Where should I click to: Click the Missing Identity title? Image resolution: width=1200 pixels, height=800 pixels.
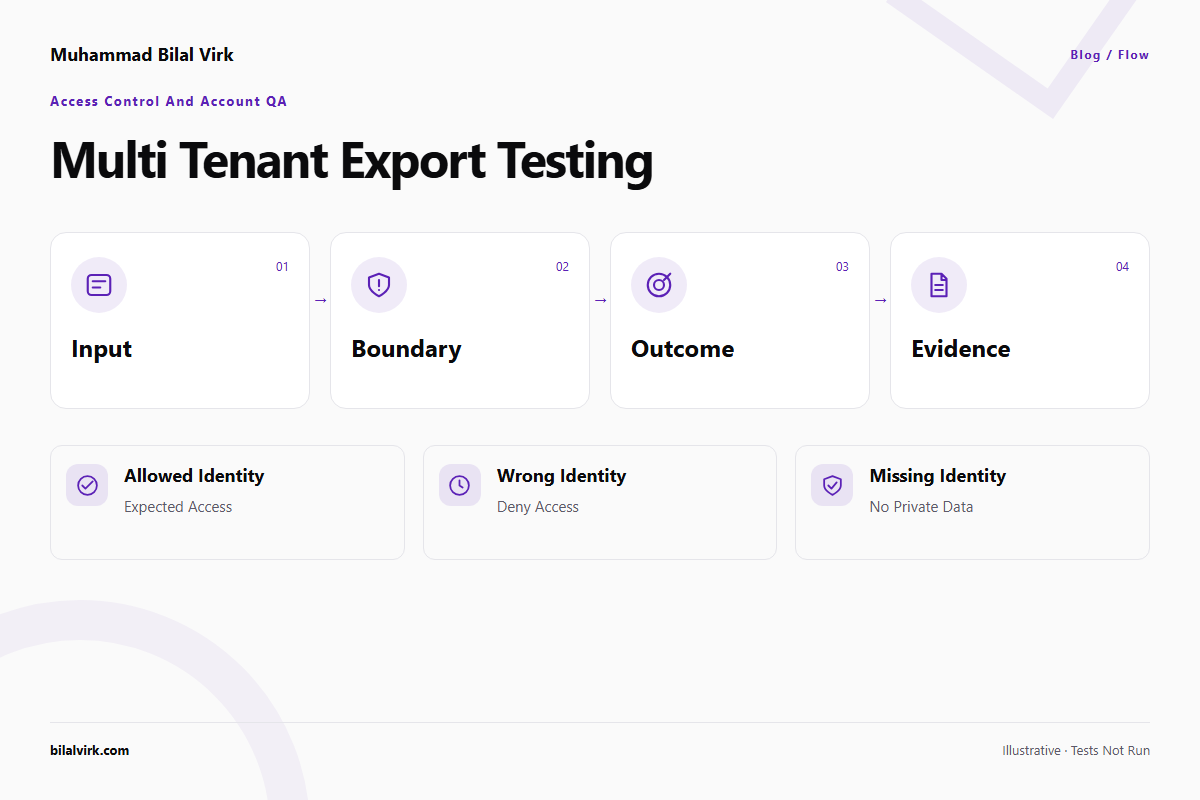(x=938, y=476)
